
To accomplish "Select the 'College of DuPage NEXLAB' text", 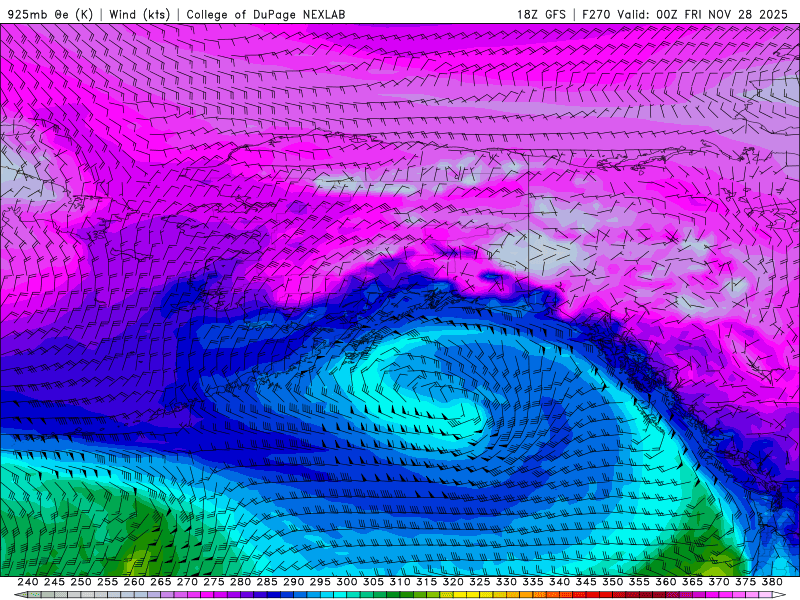I will pos(266,14).
